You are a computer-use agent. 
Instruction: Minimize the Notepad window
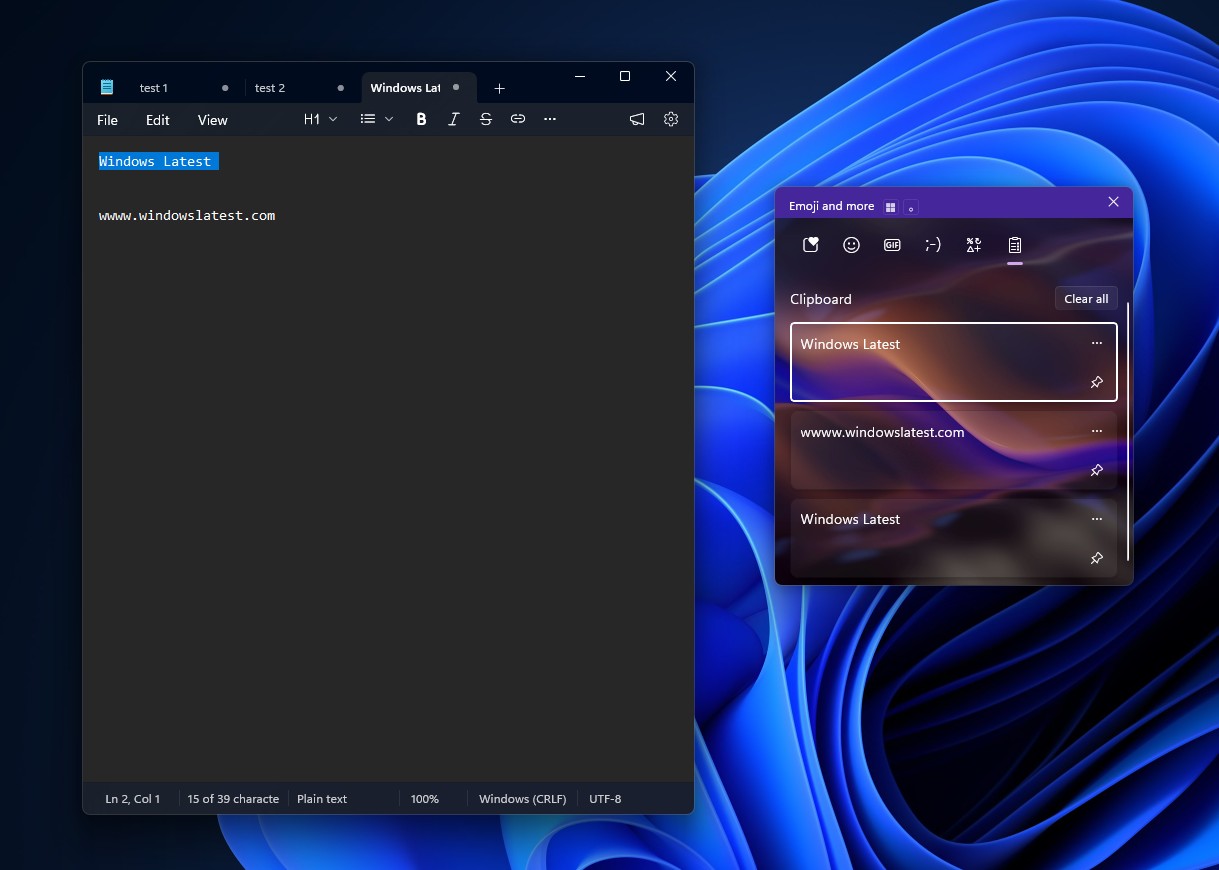(579, 76)
